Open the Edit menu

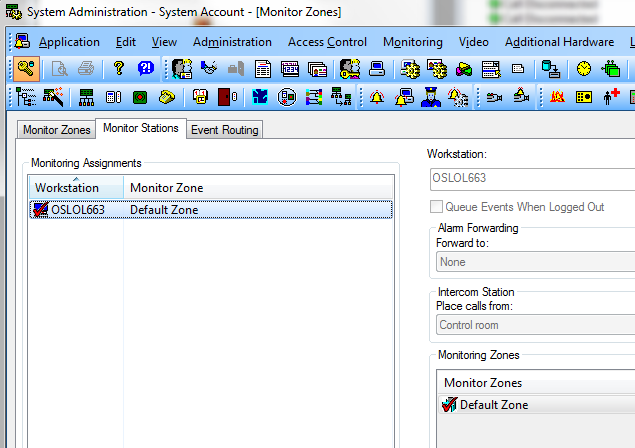click(x=126, y=42)
